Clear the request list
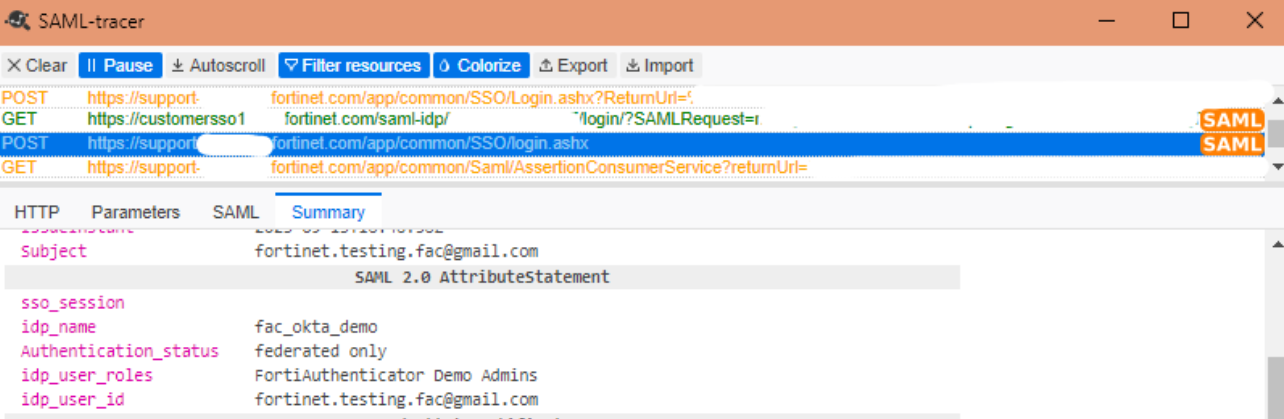 click(x=36, y=66)
